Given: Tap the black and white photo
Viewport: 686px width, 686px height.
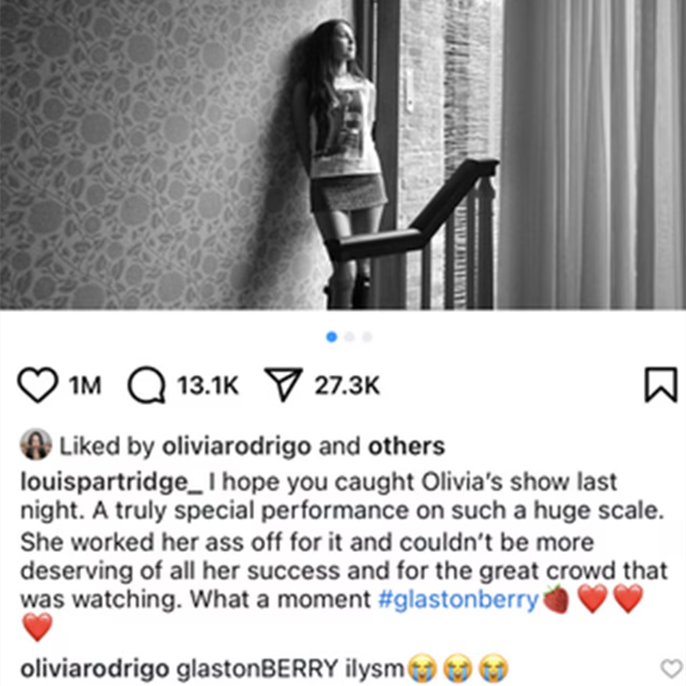Looking at the screenshot, I should tap(343, 154).
